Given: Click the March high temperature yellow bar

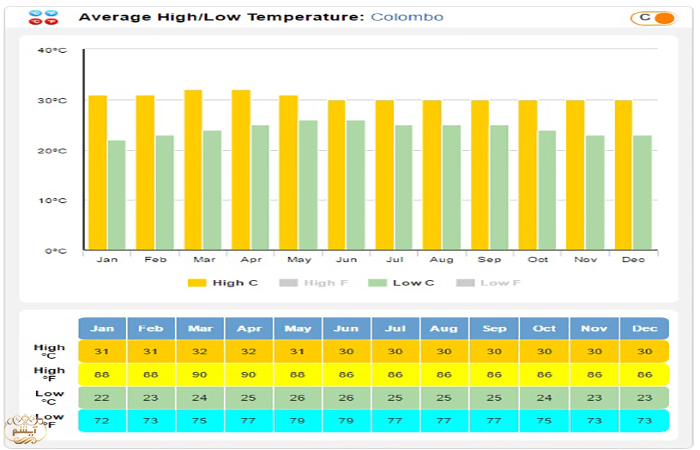Looking at the screenshot, I should (x=193, y=170).
